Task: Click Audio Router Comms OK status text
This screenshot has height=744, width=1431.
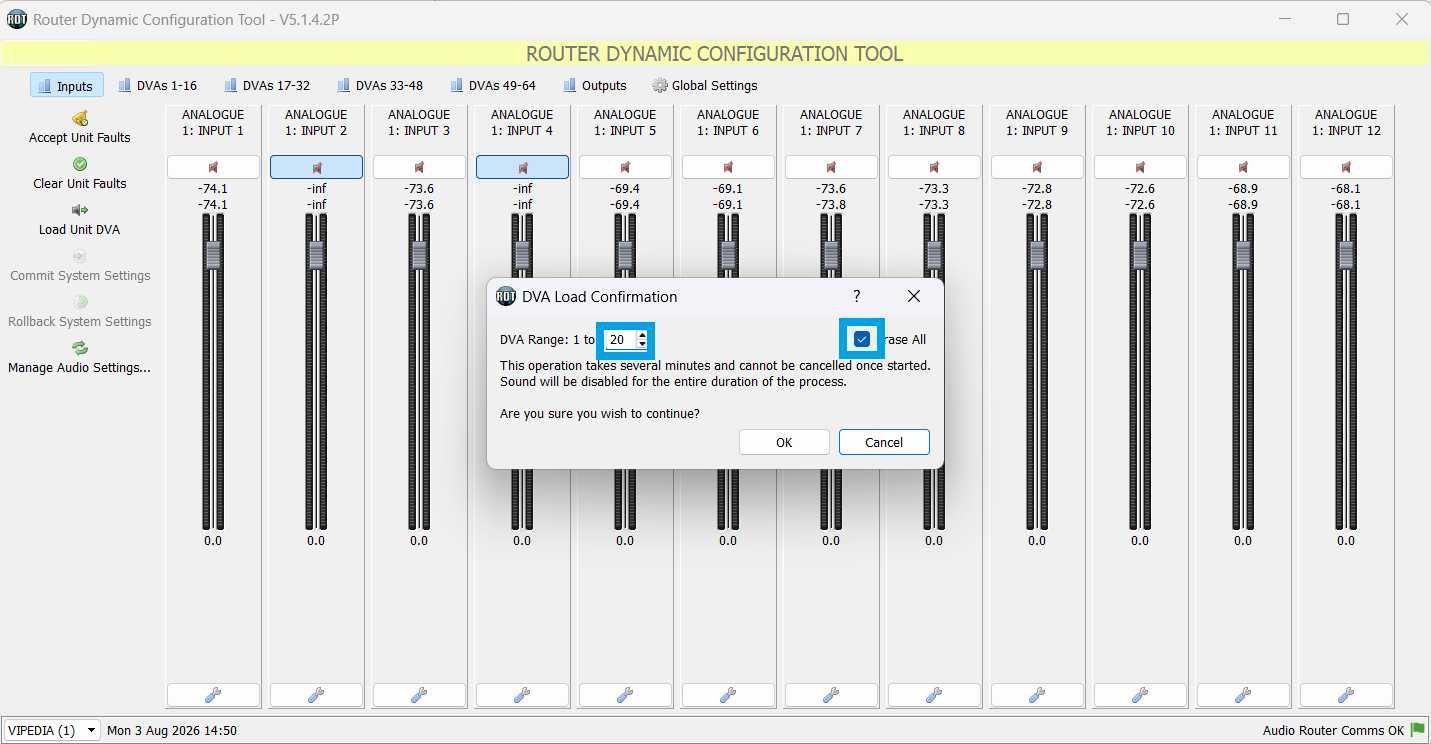Action: [1334, 731]
